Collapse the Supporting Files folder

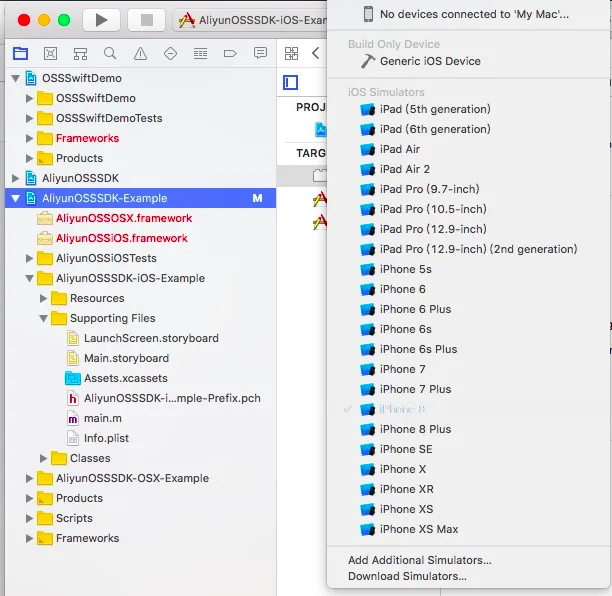[43, 318]
